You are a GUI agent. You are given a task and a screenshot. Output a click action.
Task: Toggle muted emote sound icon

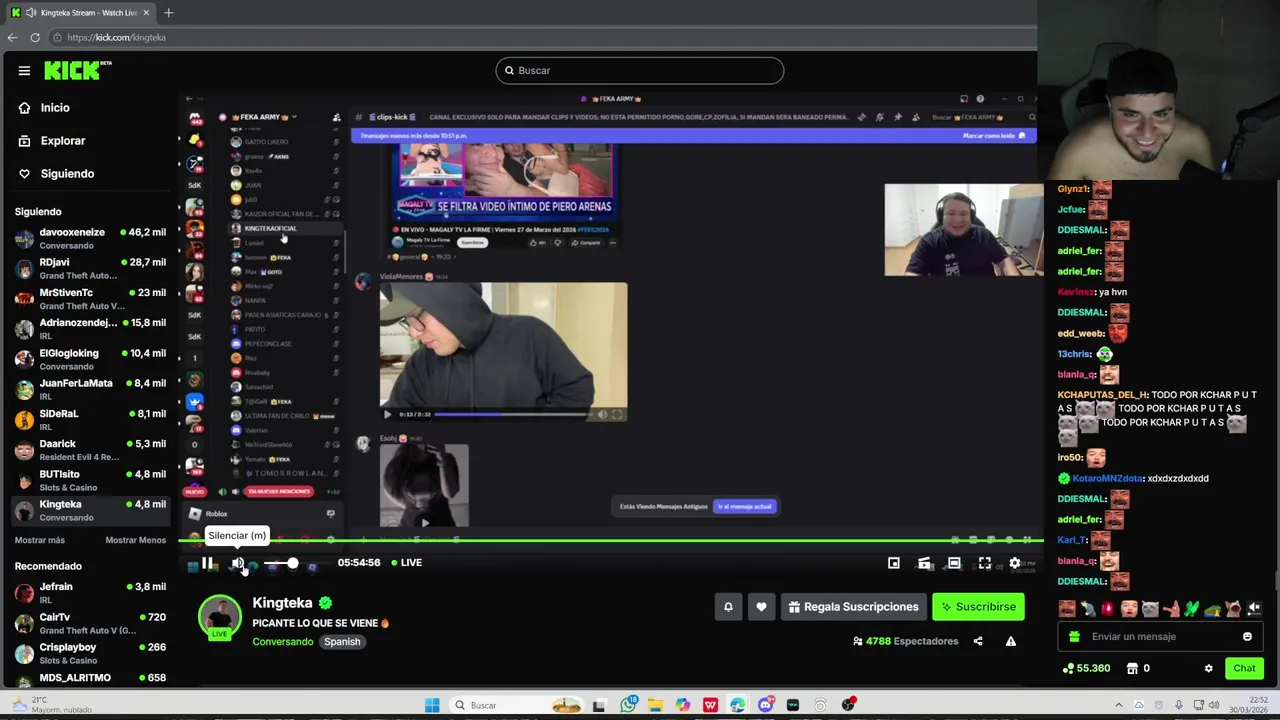1254,608
